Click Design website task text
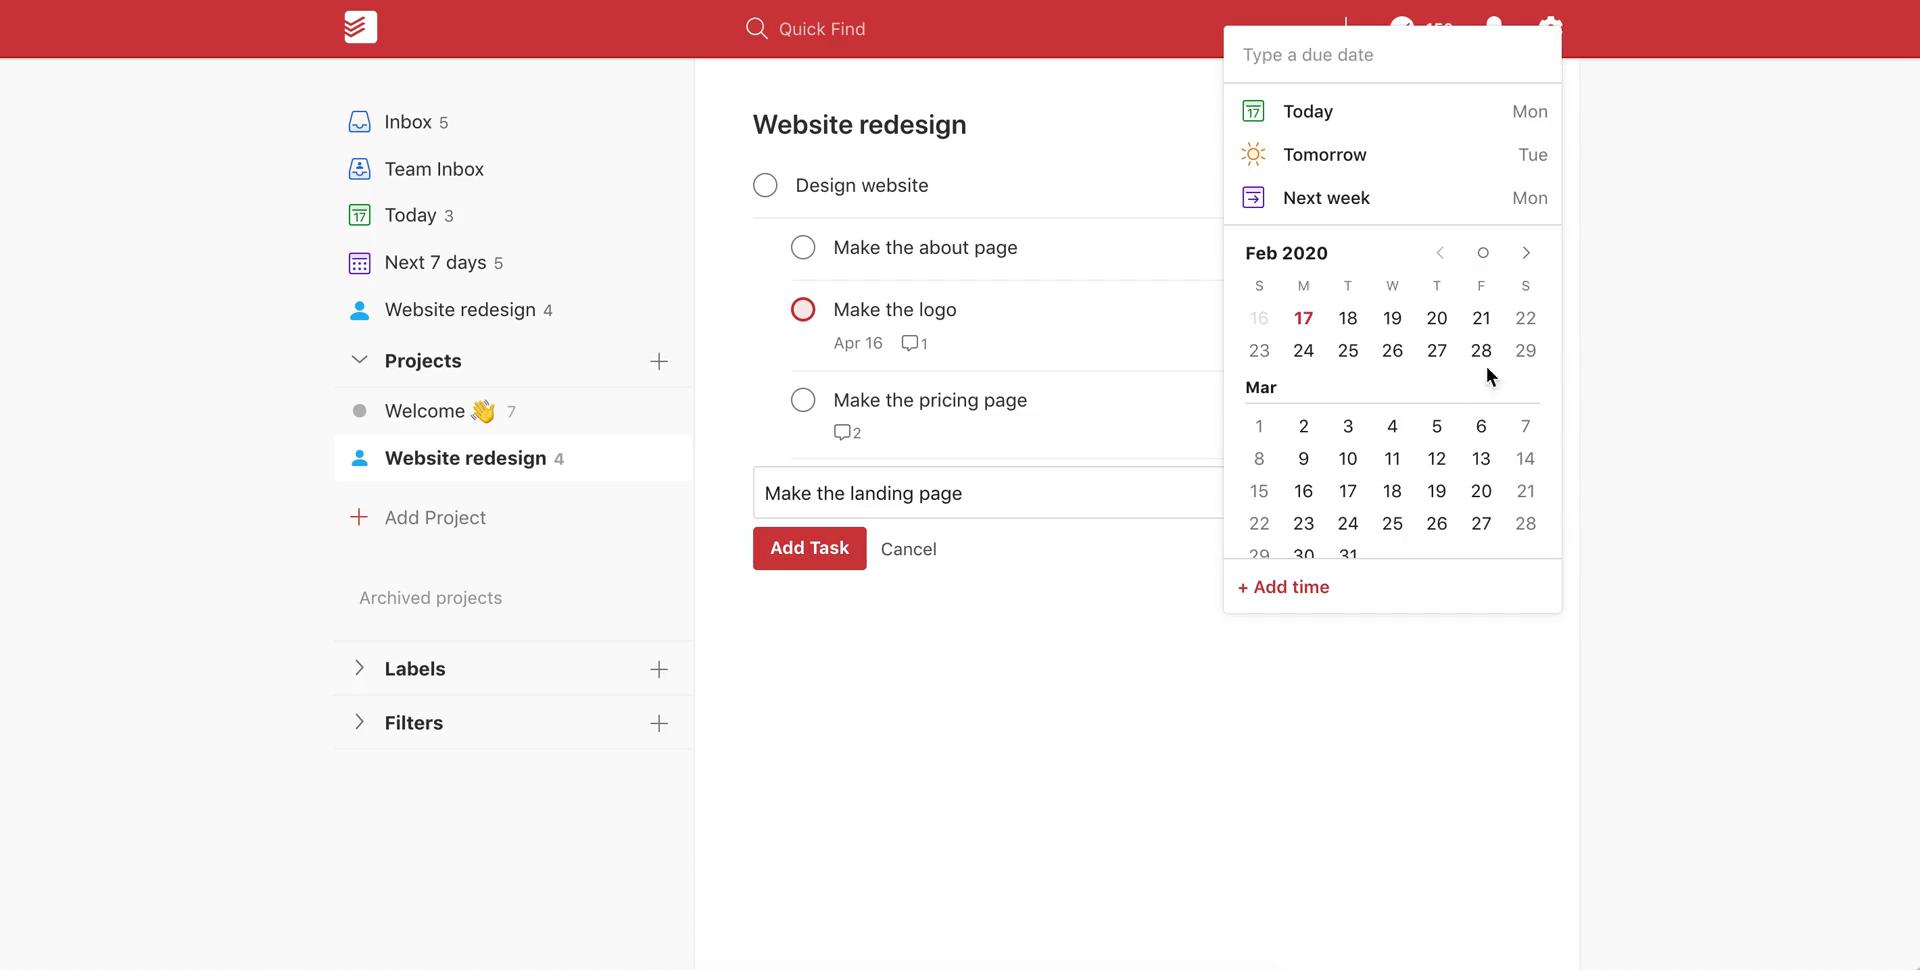 pos(861,185)
